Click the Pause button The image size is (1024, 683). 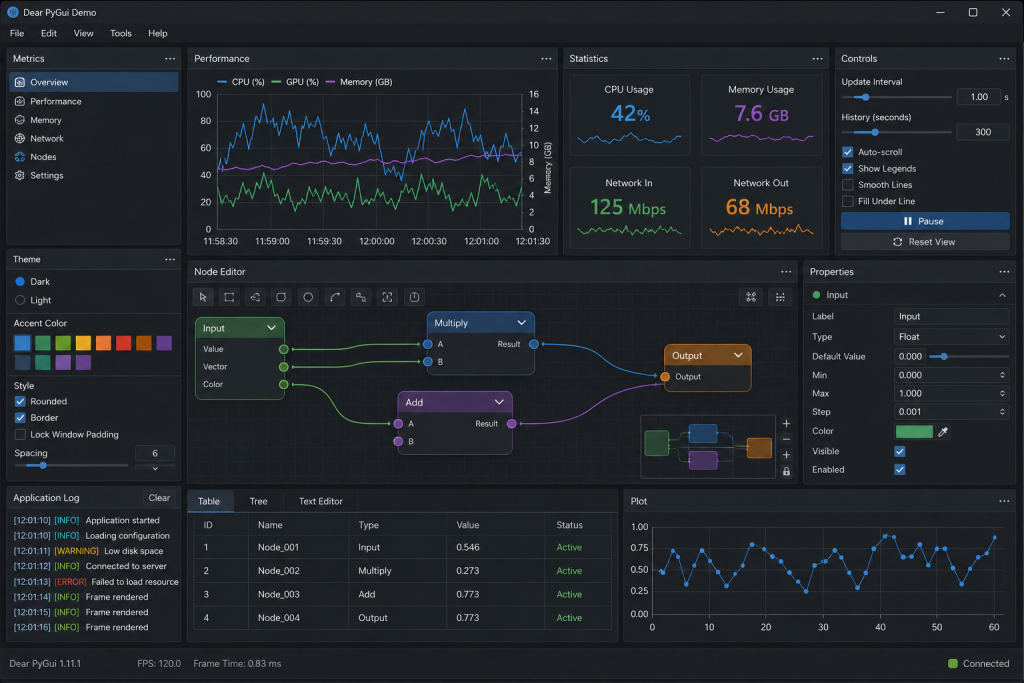(x=925, y=221)
